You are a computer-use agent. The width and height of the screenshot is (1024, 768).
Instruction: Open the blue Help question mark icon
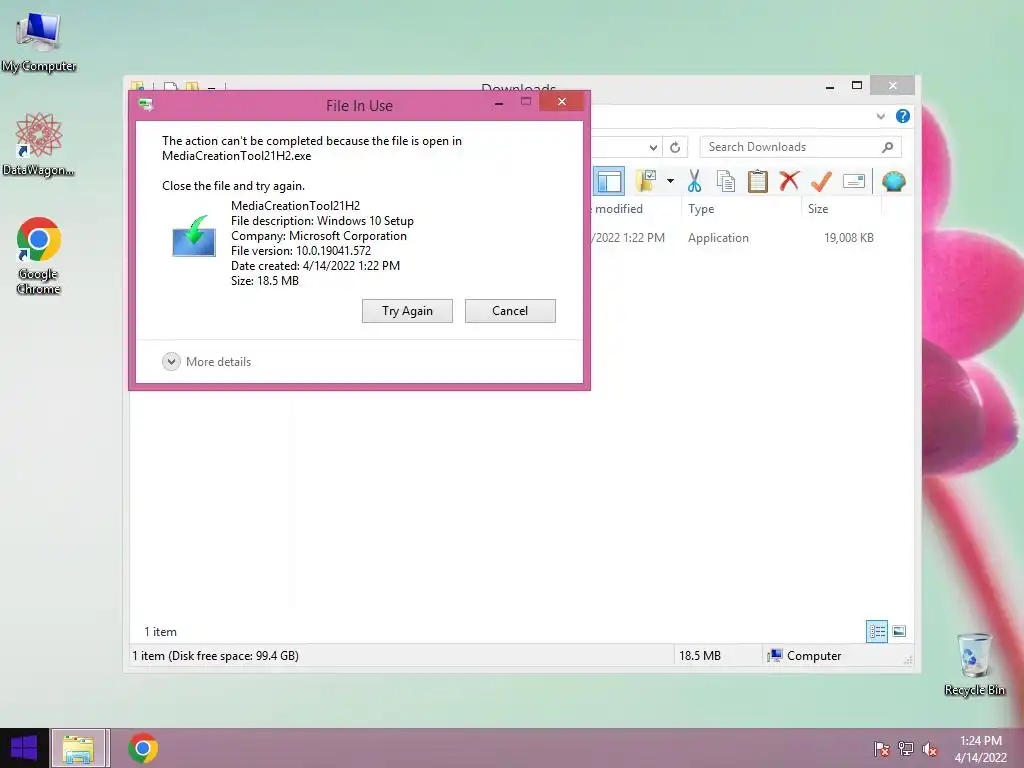(x=903, y=116)
